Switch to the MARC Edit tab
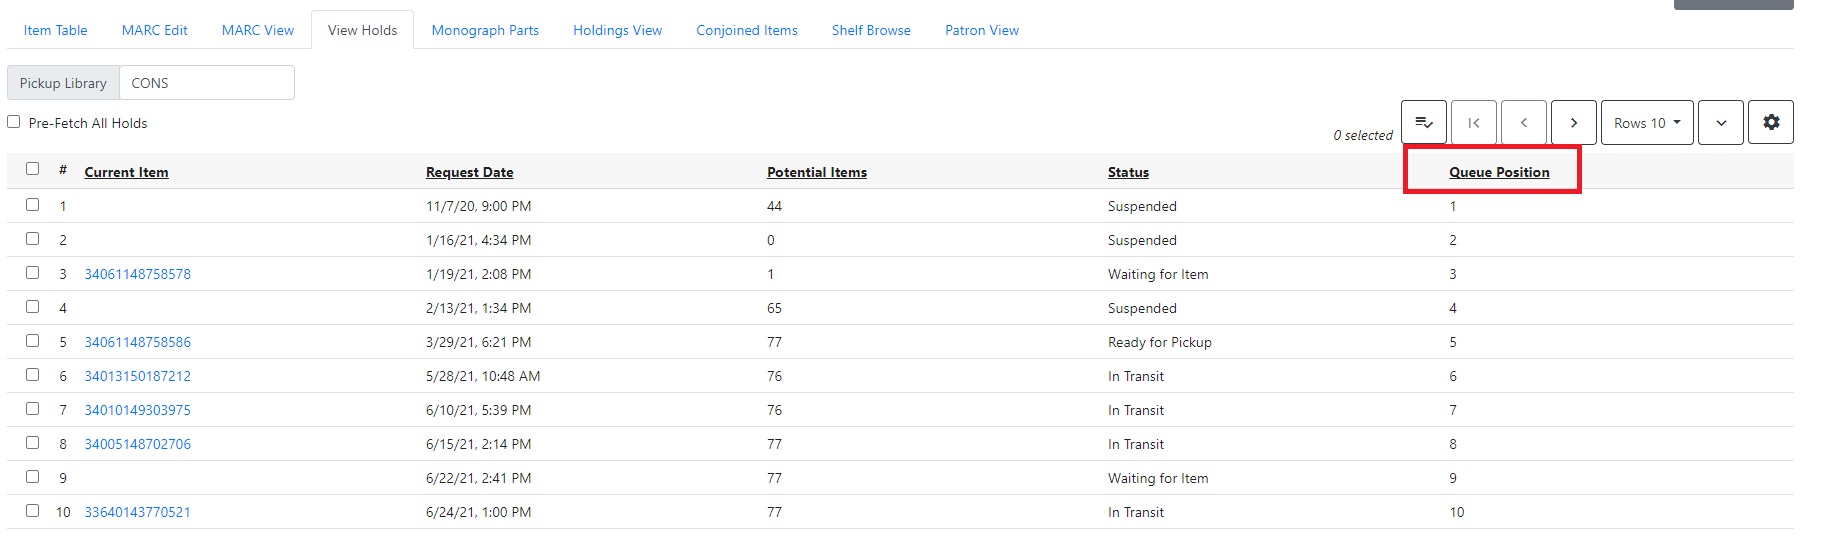 155,30
